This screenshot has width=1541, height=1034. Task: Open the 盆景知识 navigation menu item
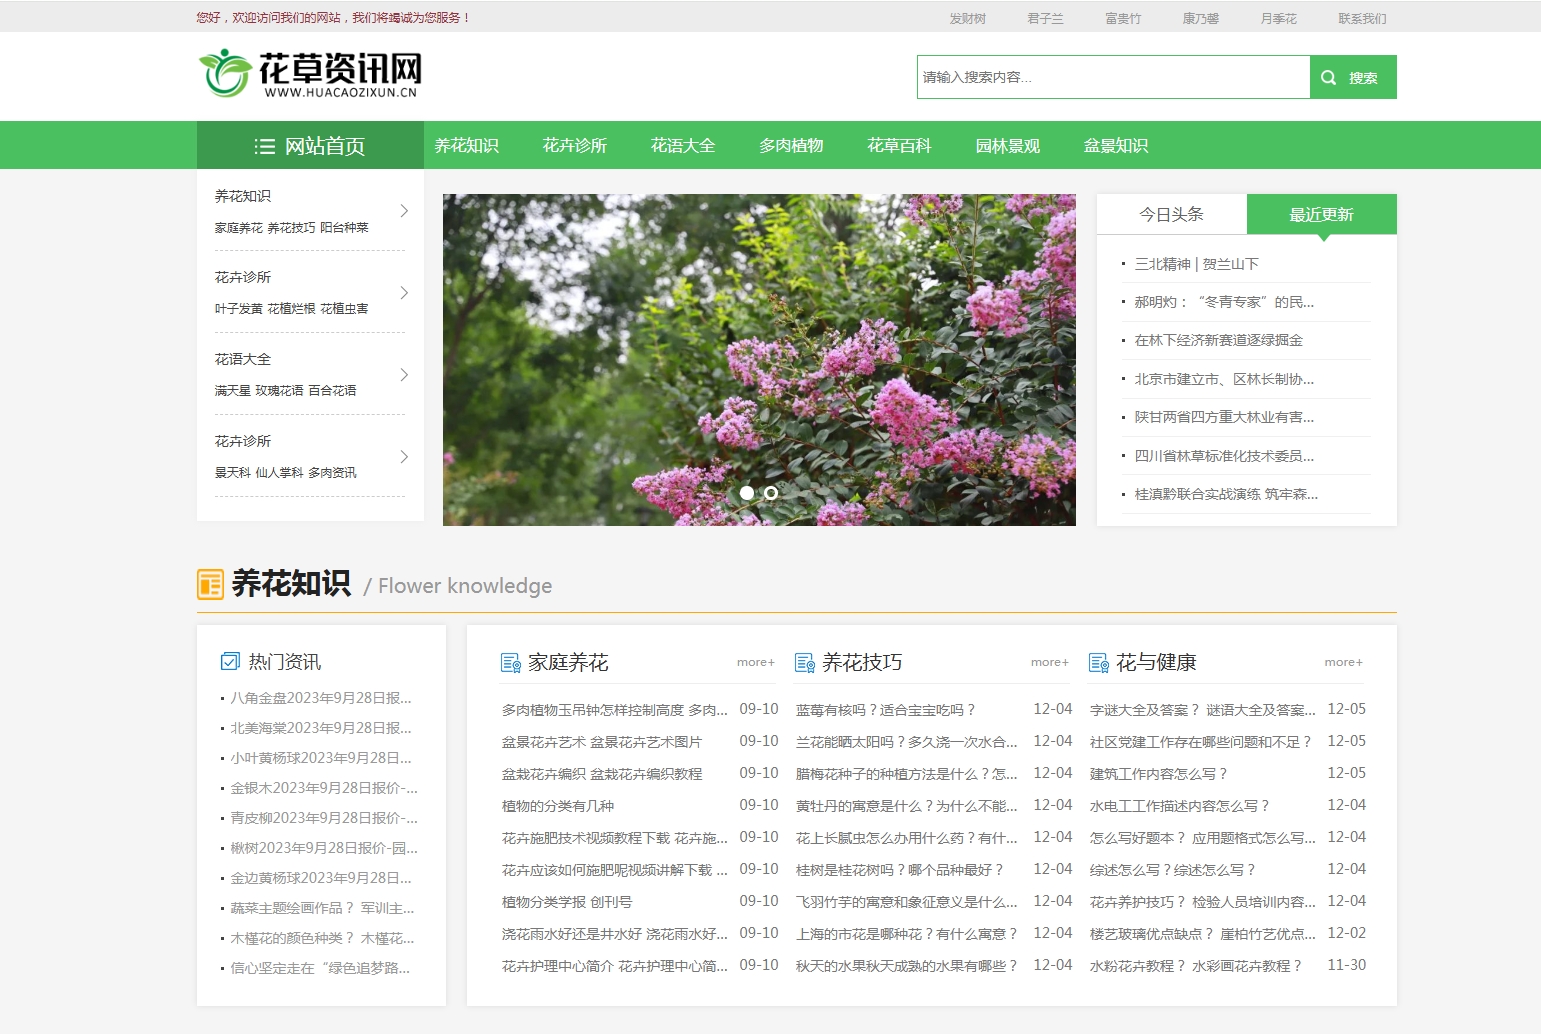(x=1115, y=145)
